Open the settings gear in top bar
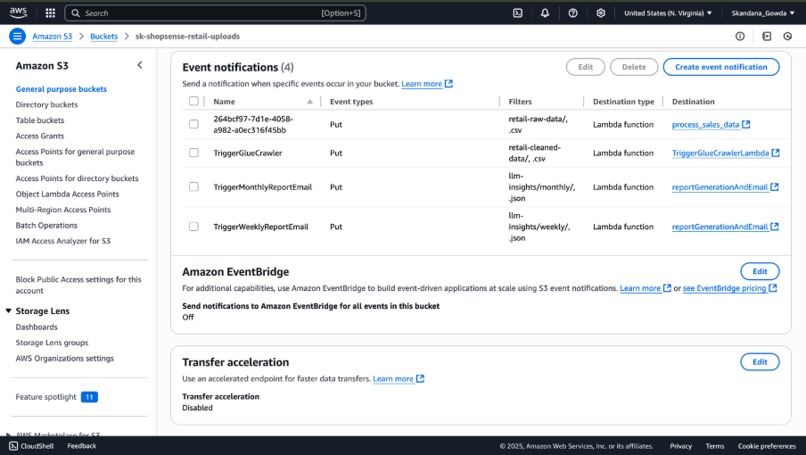This screenshot has height=455, width=806. click(600, 13)
